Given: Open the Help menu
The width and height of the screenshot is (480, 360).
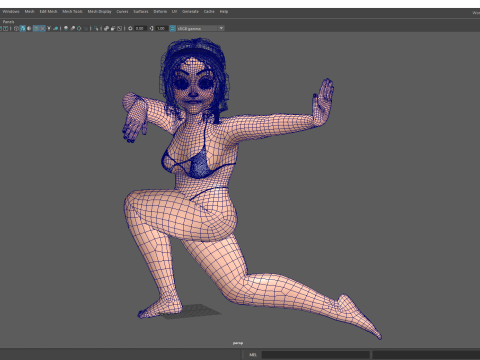Looking at the screenshot, I should click(224, 12).
